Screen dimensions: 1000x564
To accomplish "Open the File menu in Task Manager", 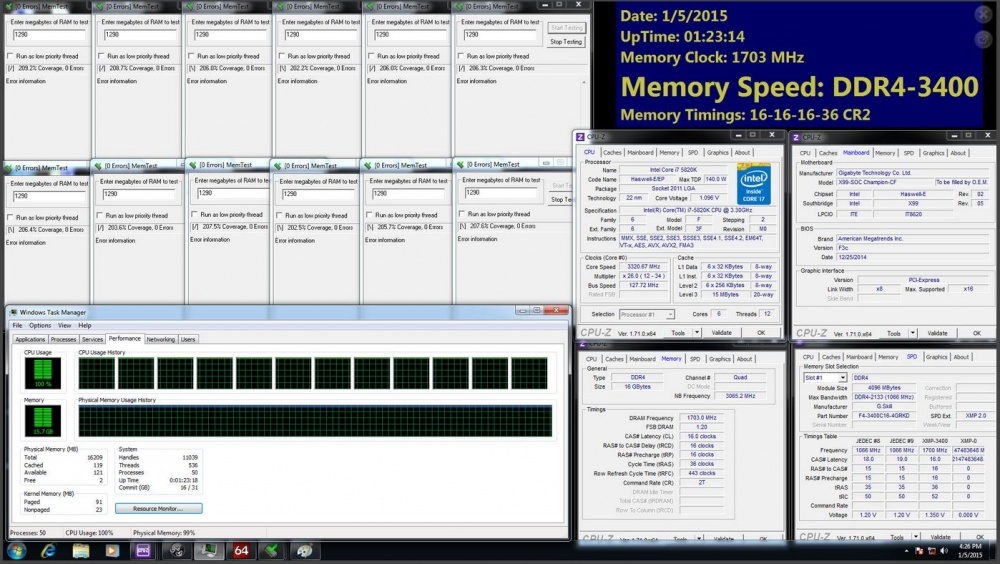I will [x=17, y=325].
